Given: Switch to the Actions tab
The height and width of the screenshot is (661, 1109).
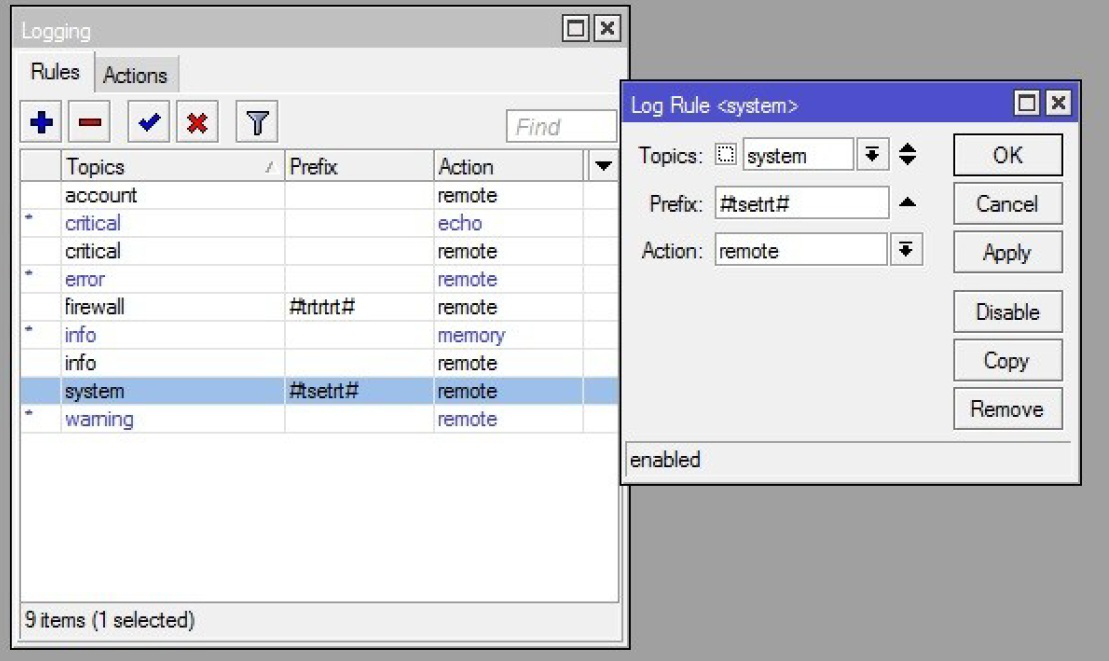Looking at the screenshot, I should 135,75.
